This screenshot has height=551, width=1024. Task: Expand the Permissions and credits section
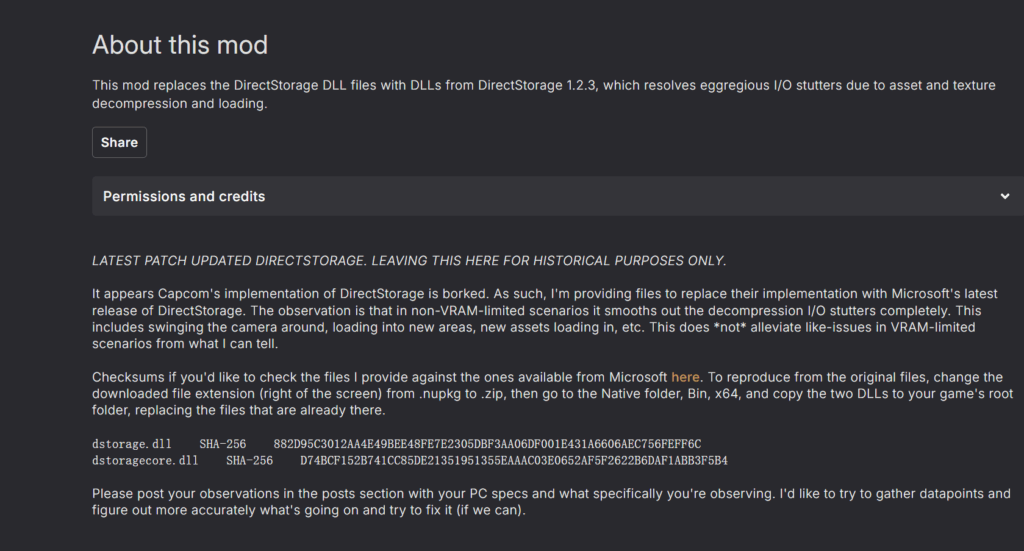[x=184, y=196]
